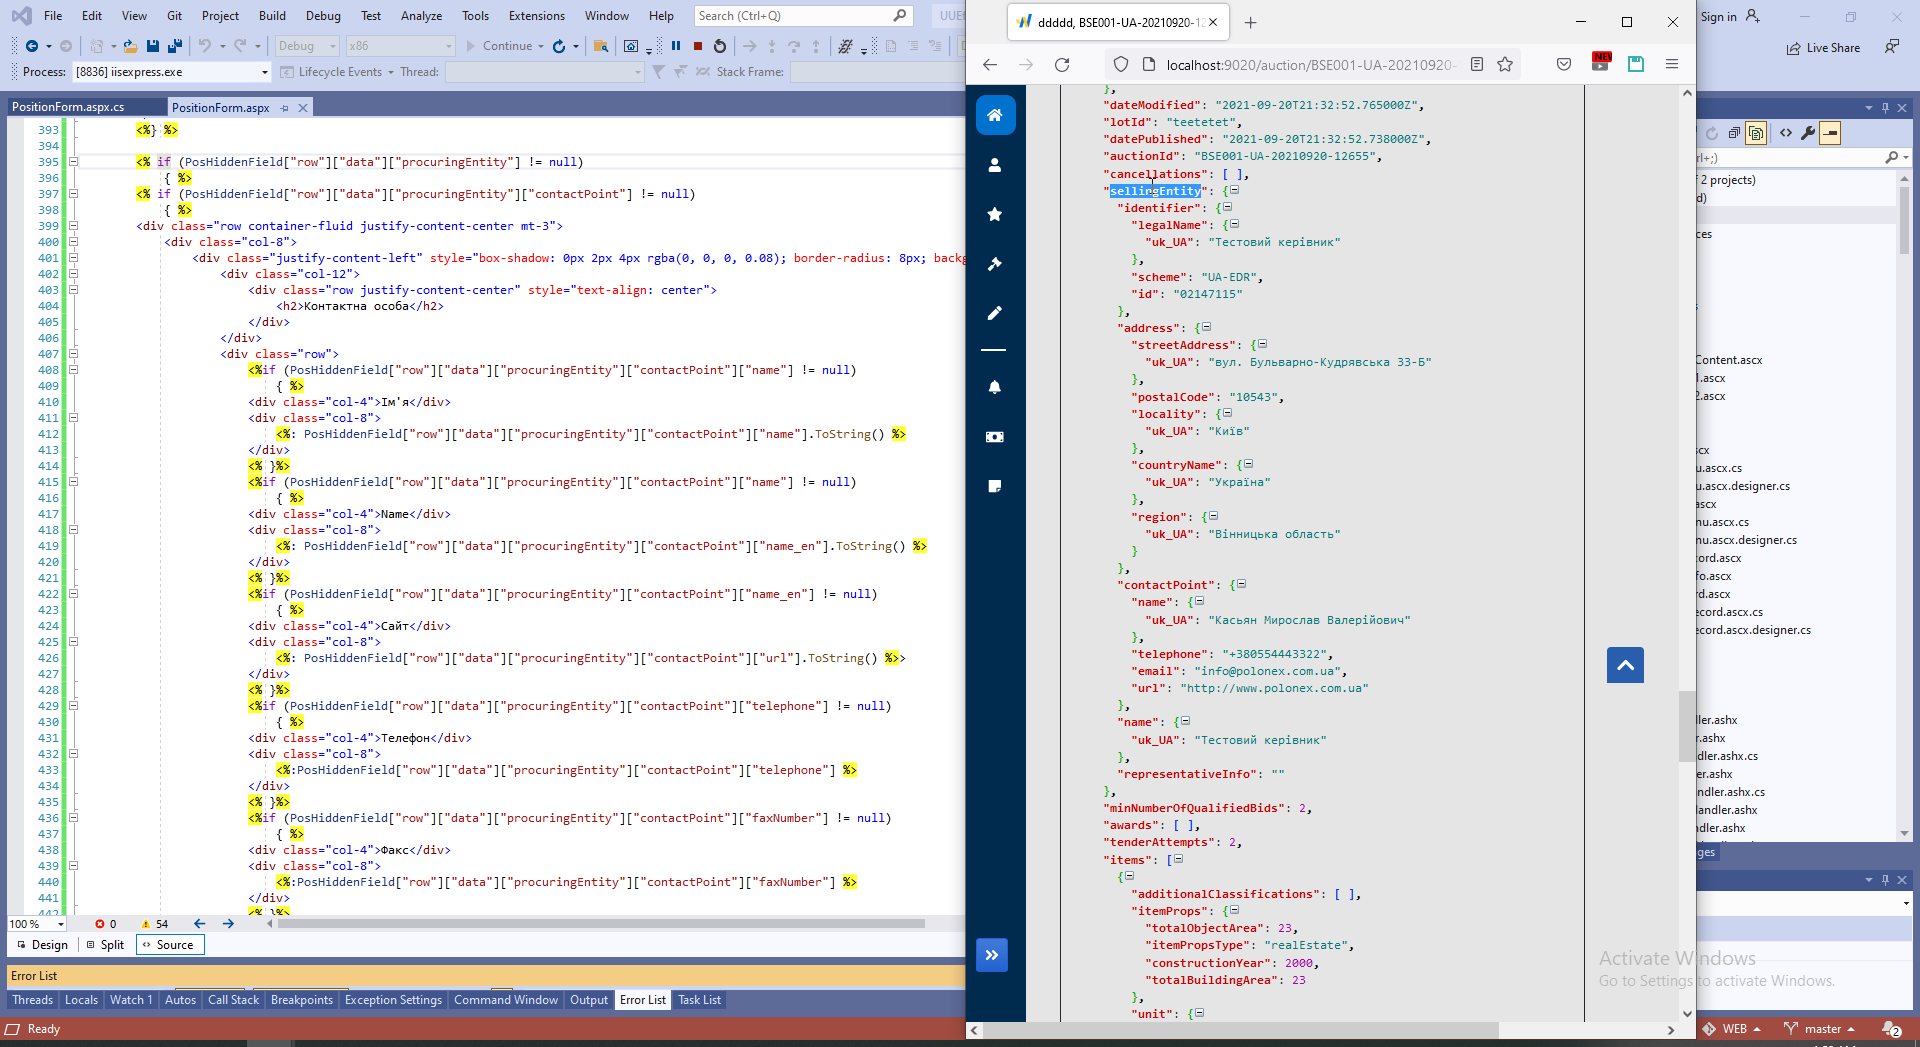
Task: Pause debugging with the Break All icon
Action: coord(676,46)
